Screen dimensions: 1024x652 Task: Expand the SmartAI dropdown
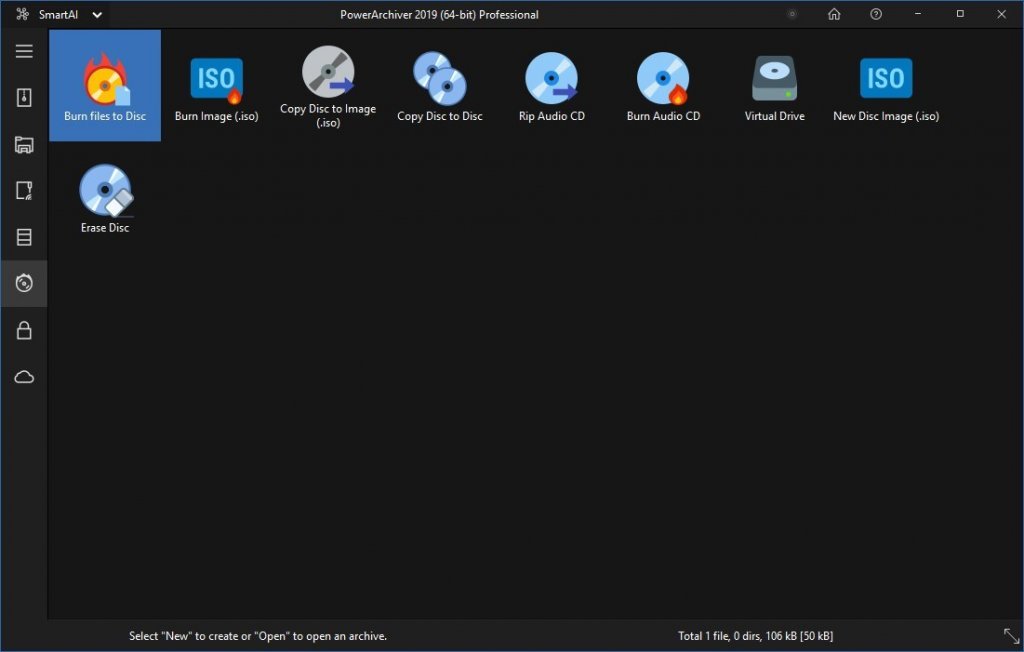(97, 15)
